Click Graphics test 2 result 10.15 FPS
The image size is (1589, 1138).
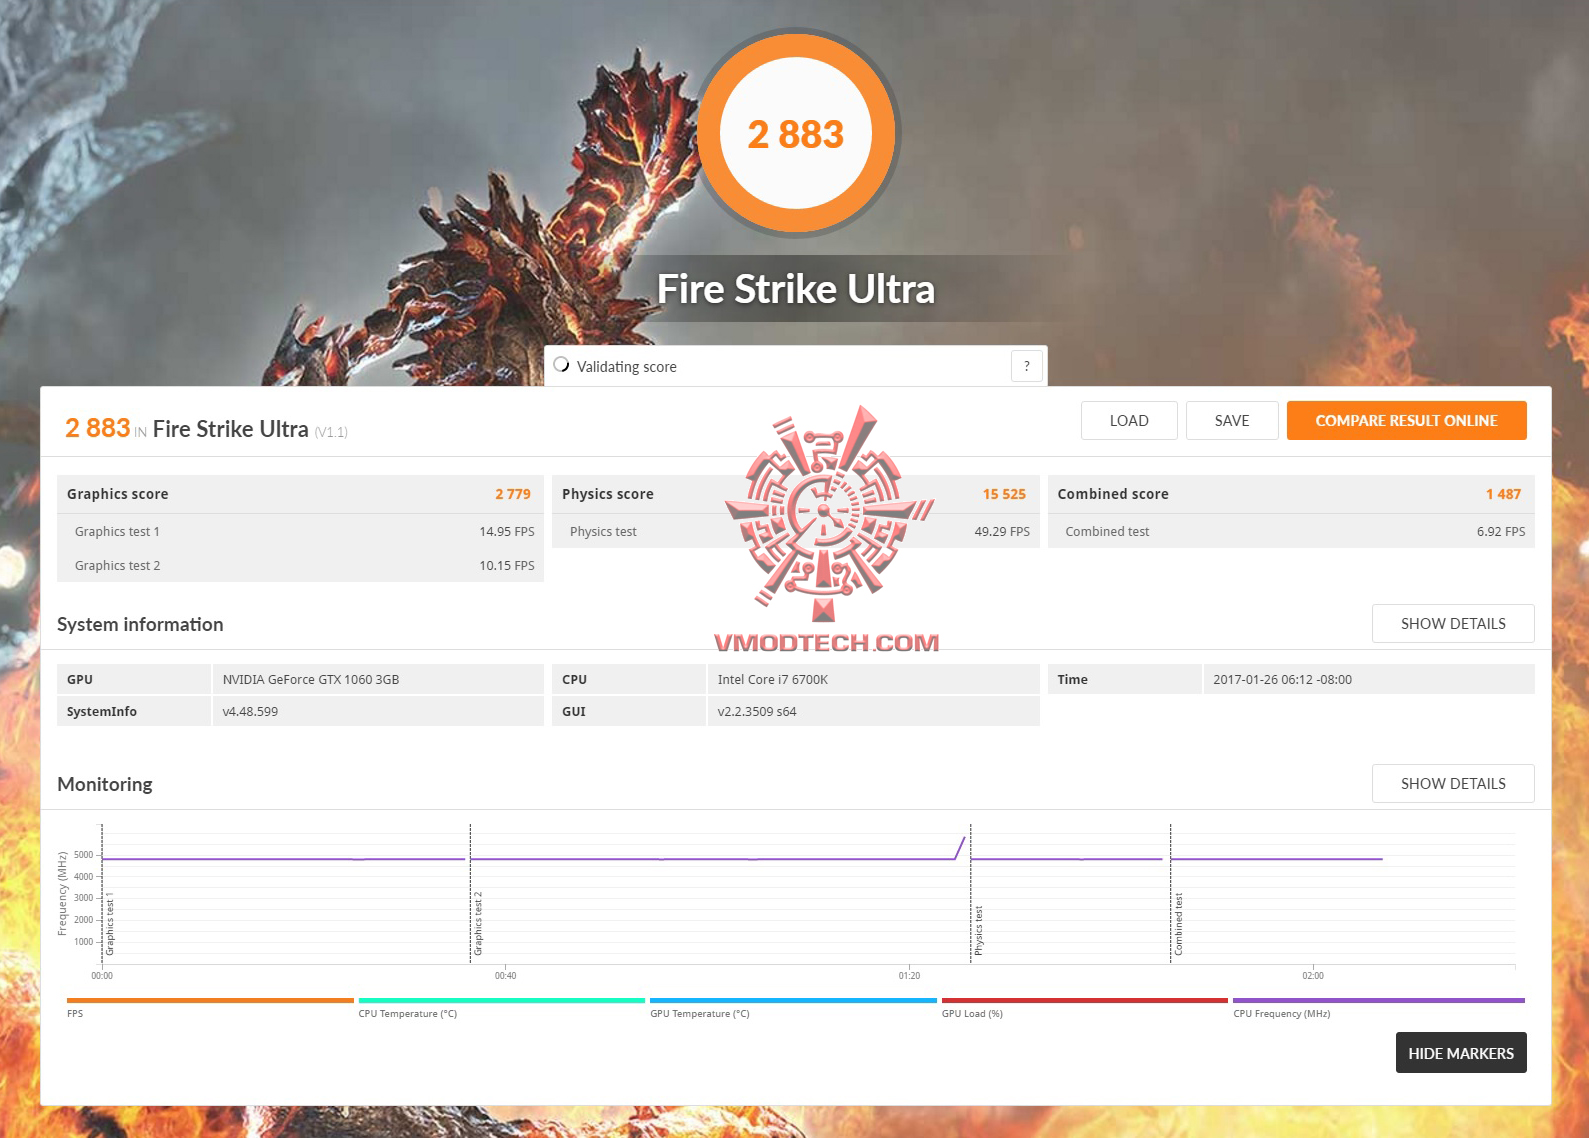coord(507,565)
